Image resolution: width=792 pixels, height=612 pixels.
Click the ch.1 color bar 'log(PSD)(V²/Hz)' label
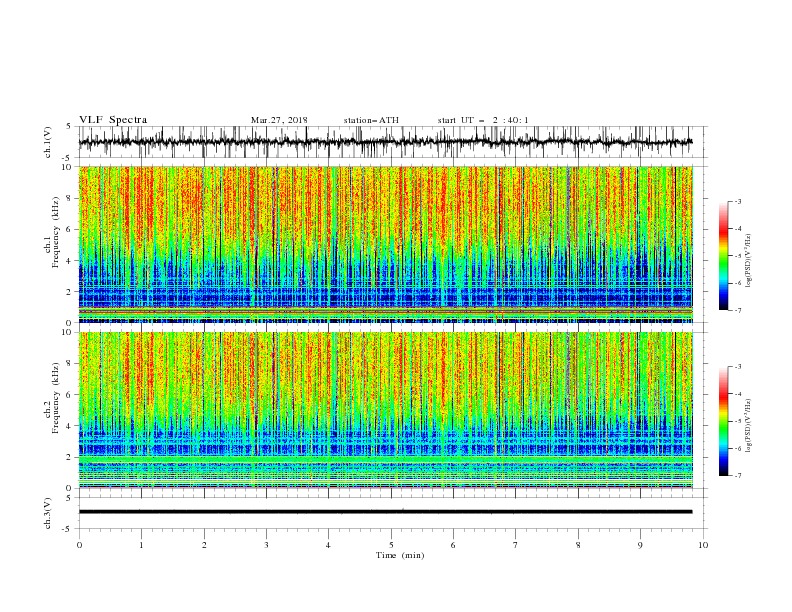[x=749, y=261]
